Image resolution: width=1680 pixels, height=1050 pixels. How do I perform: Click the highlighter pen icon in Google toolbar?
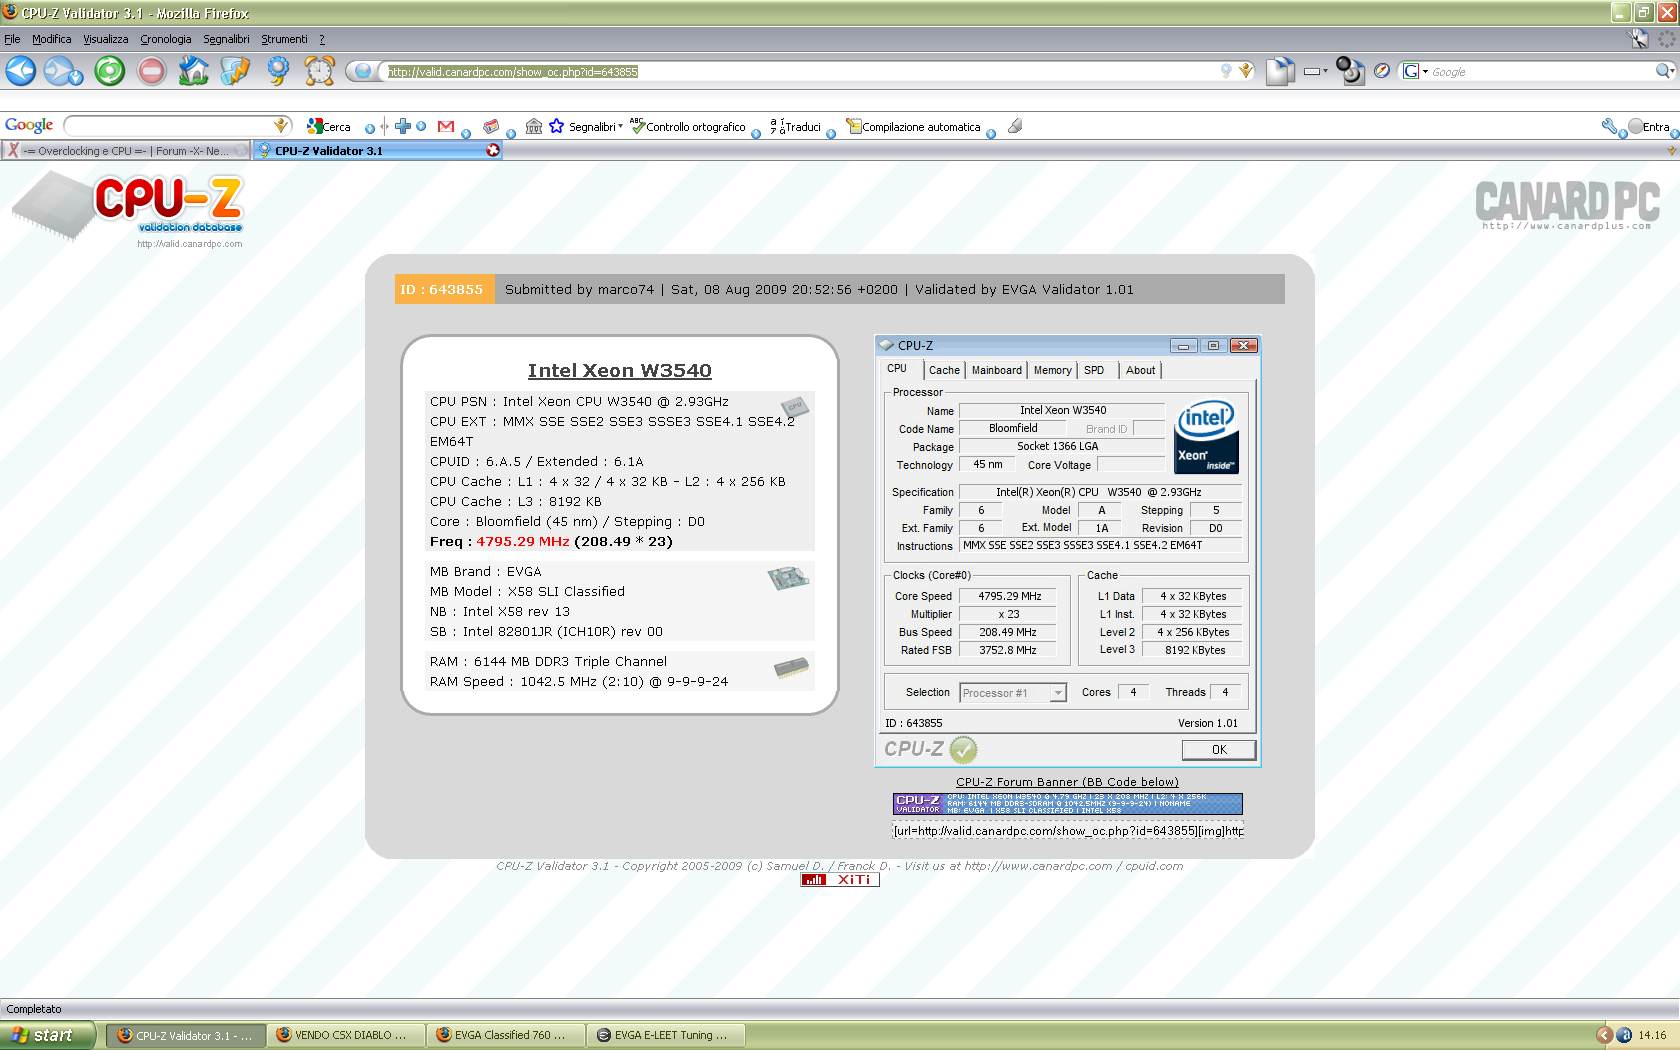click(x=1015, y=126)
